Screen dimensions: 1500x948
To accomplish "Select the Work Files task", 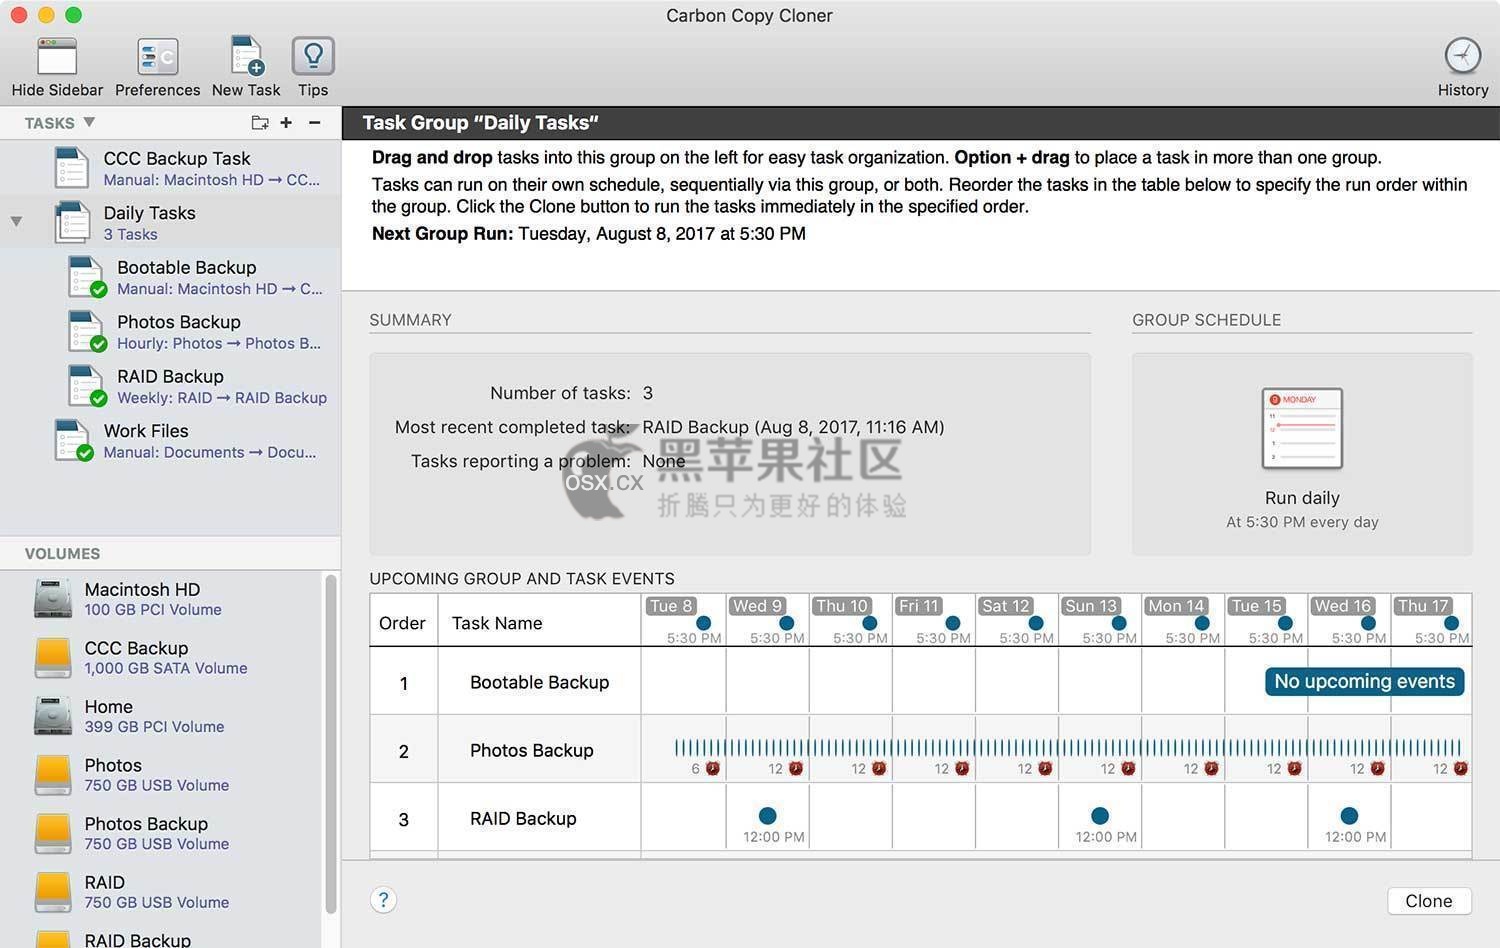I will point(170,440).
